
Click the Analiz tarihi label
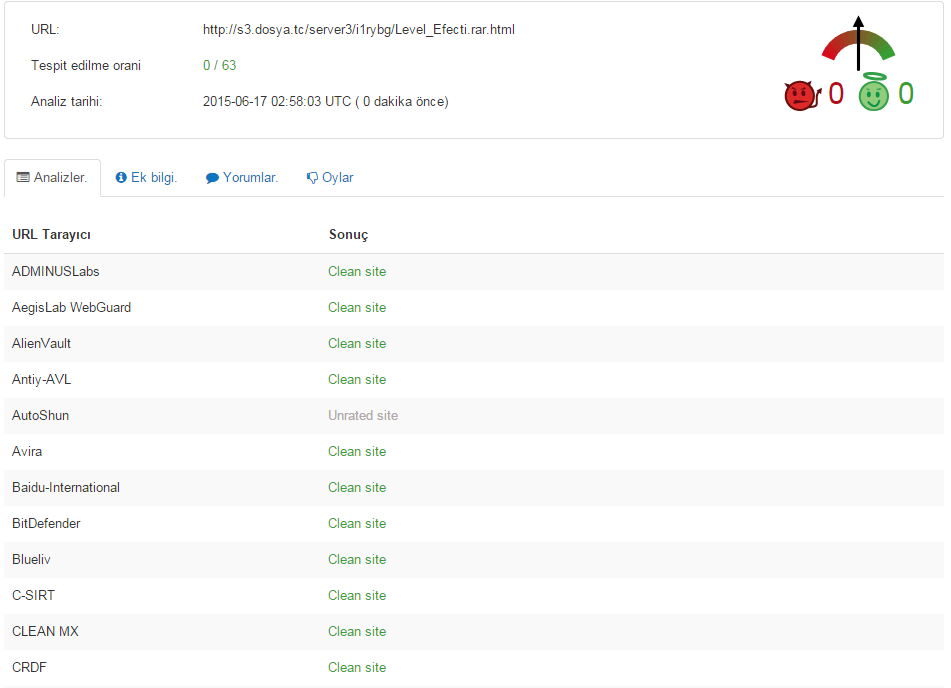67,101
